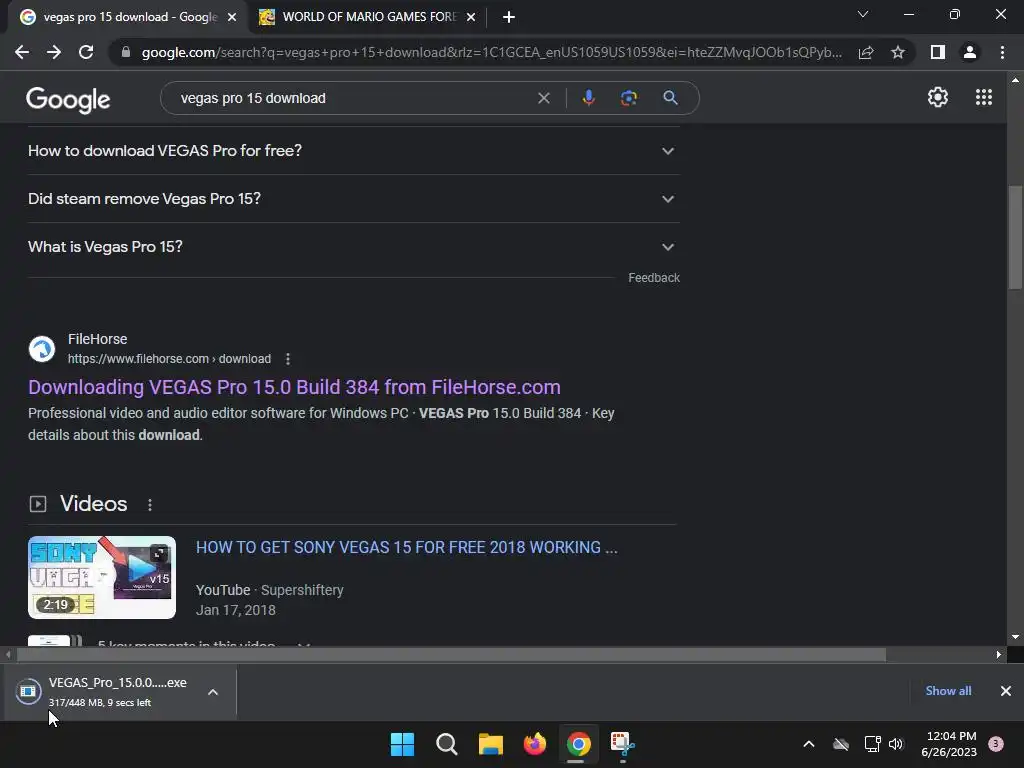Go to the Google homepage via the logo

(x=68, y=99)
